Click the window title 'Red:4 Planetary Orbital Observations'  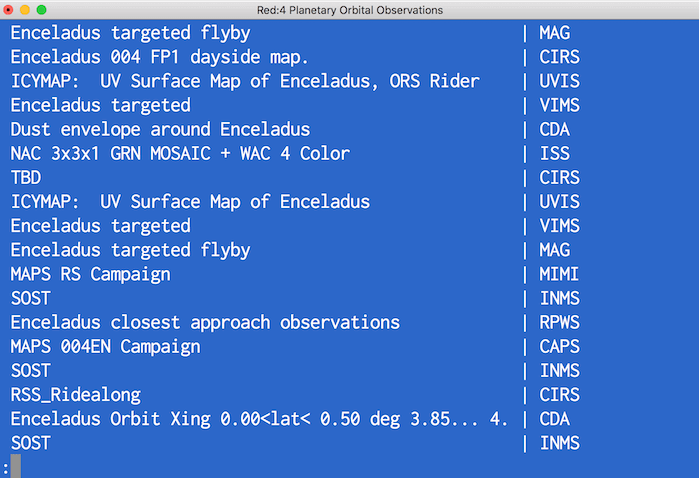(x=349, y=10)
